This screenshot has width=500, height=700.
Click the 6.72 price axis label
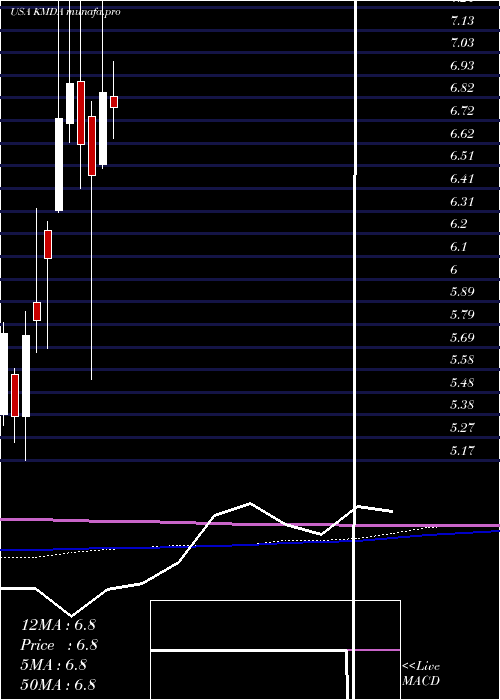(462, 111)
